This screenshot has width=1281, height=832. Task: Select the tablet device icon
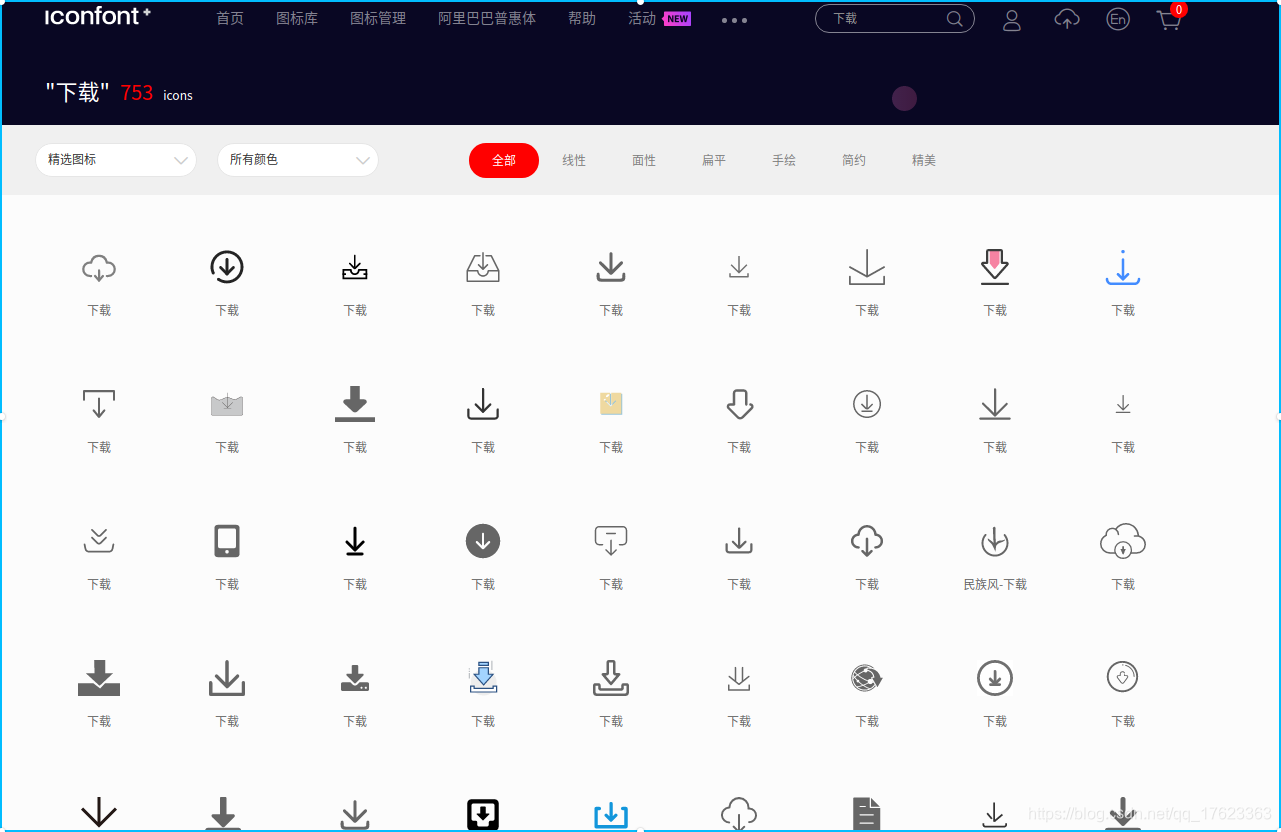(x=227, y=541)
